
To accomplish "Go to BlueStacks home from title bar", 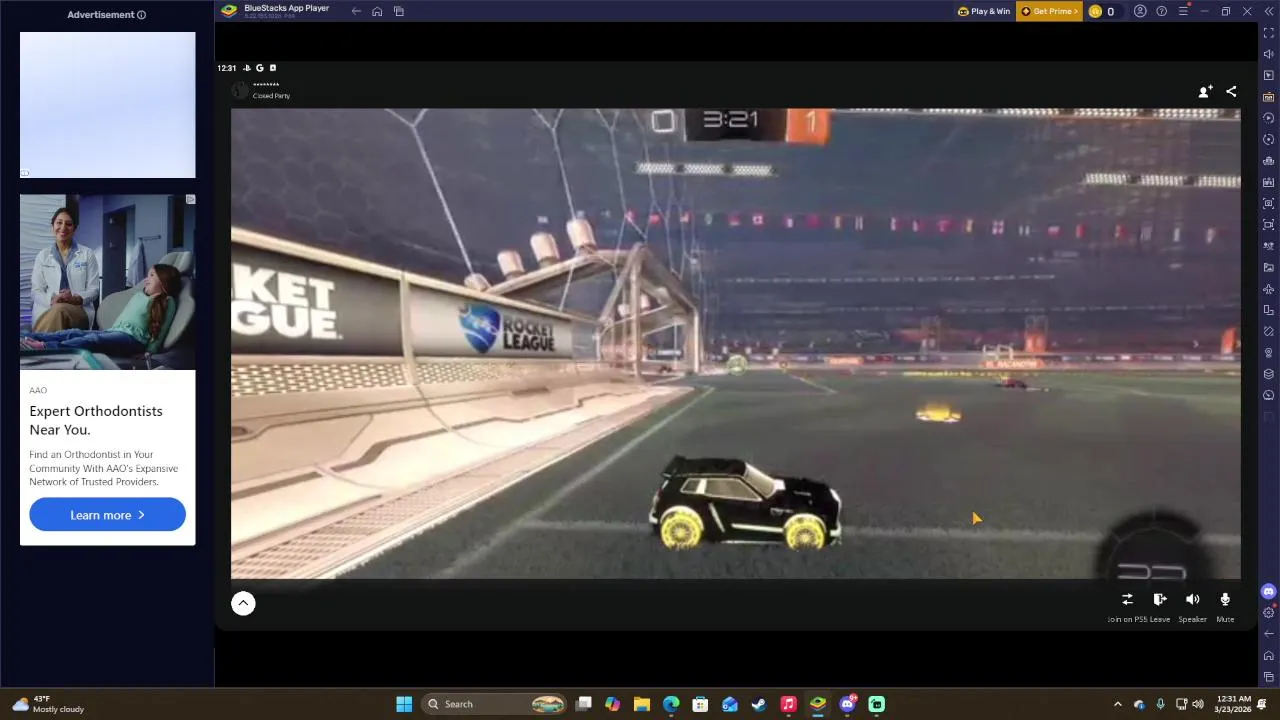I will point(377,11).
